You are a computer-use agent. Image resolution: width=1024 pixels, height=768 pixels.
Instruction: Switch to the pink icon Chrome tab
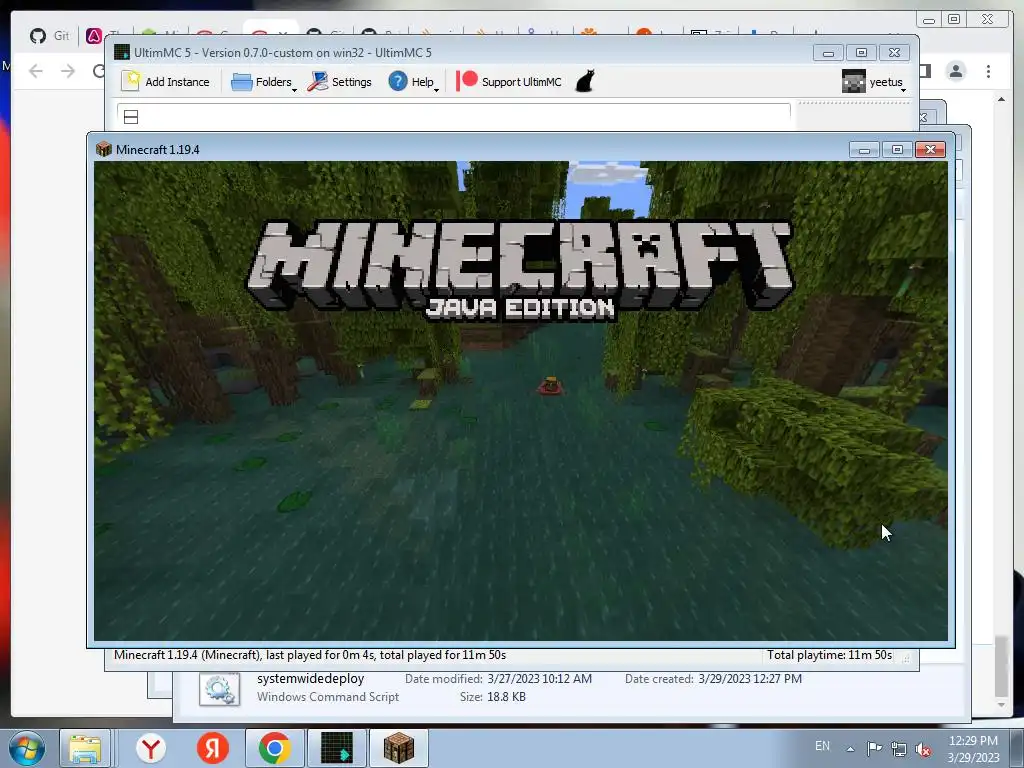point(94,35)
